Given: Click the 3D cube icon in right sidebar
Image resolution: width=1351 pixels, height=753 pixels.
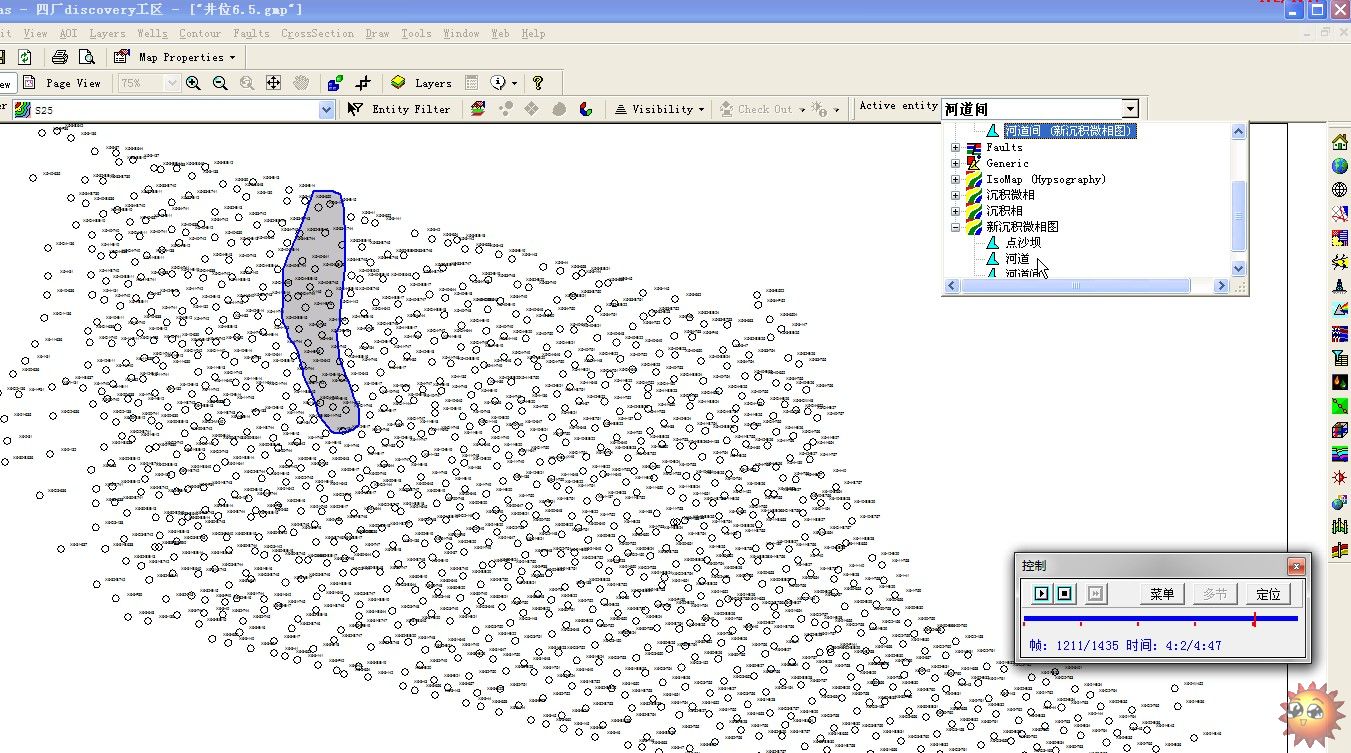Looking at the screenshot, I should coord(1340,430).
